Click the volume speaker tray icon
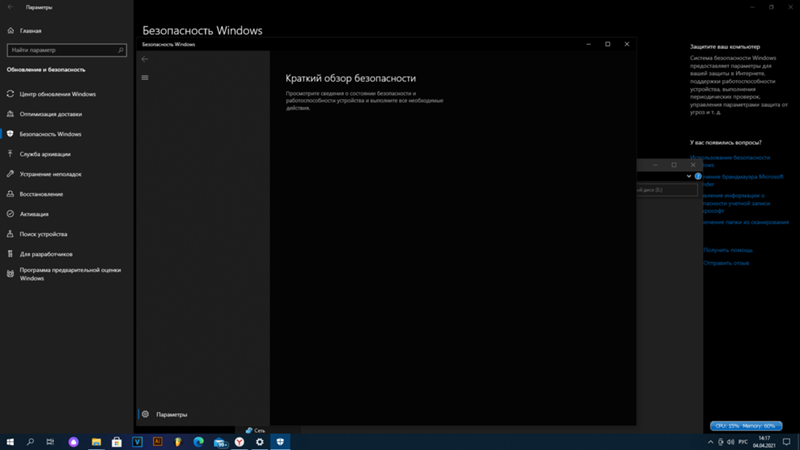800x450 pixels. point(731,442)
